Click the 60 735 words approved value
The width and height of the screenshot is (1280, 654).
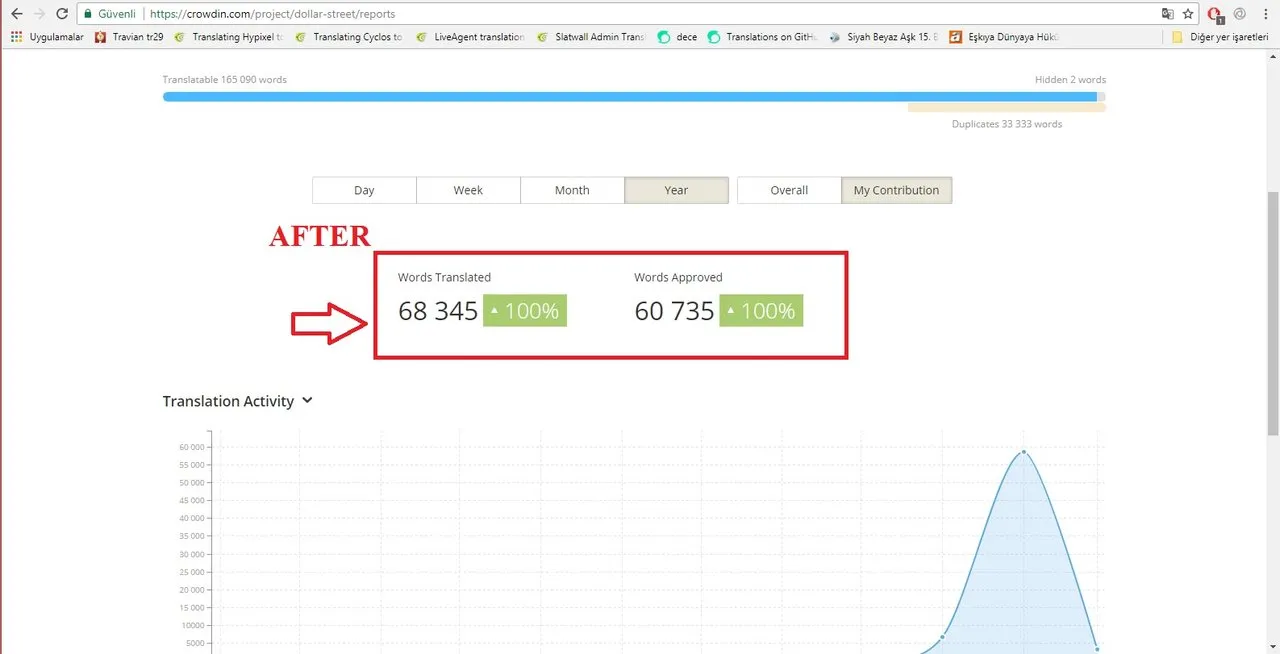[674, 311]
